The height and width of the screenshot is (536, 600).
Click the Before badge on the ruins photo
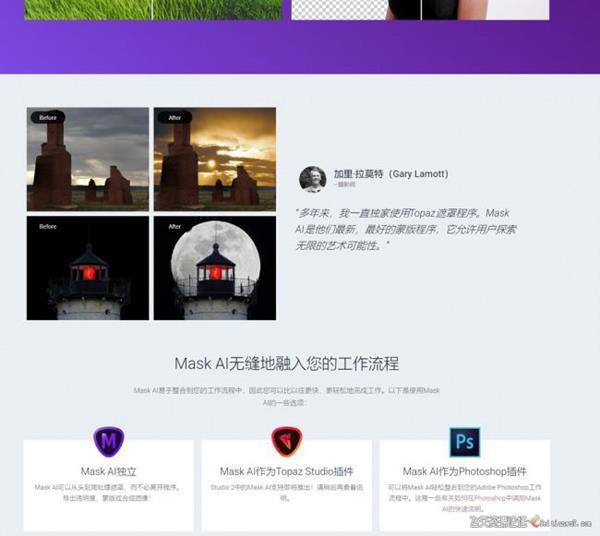coord(47,117)
